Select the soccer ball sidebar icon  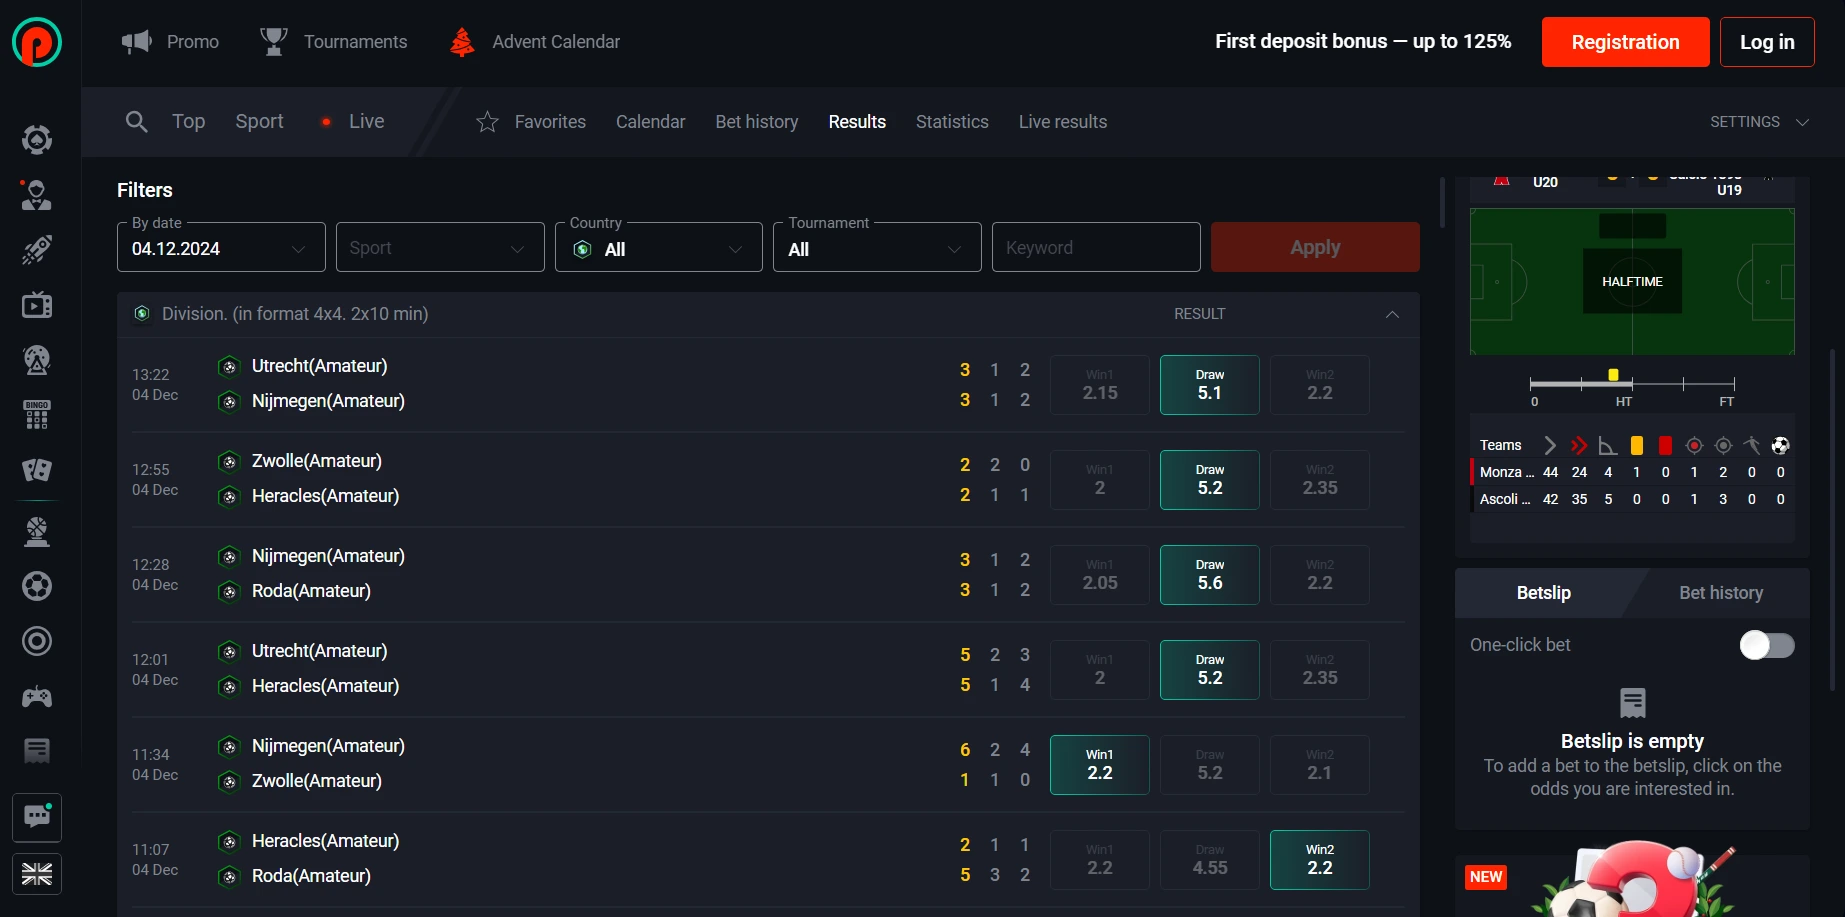[37, 586]
